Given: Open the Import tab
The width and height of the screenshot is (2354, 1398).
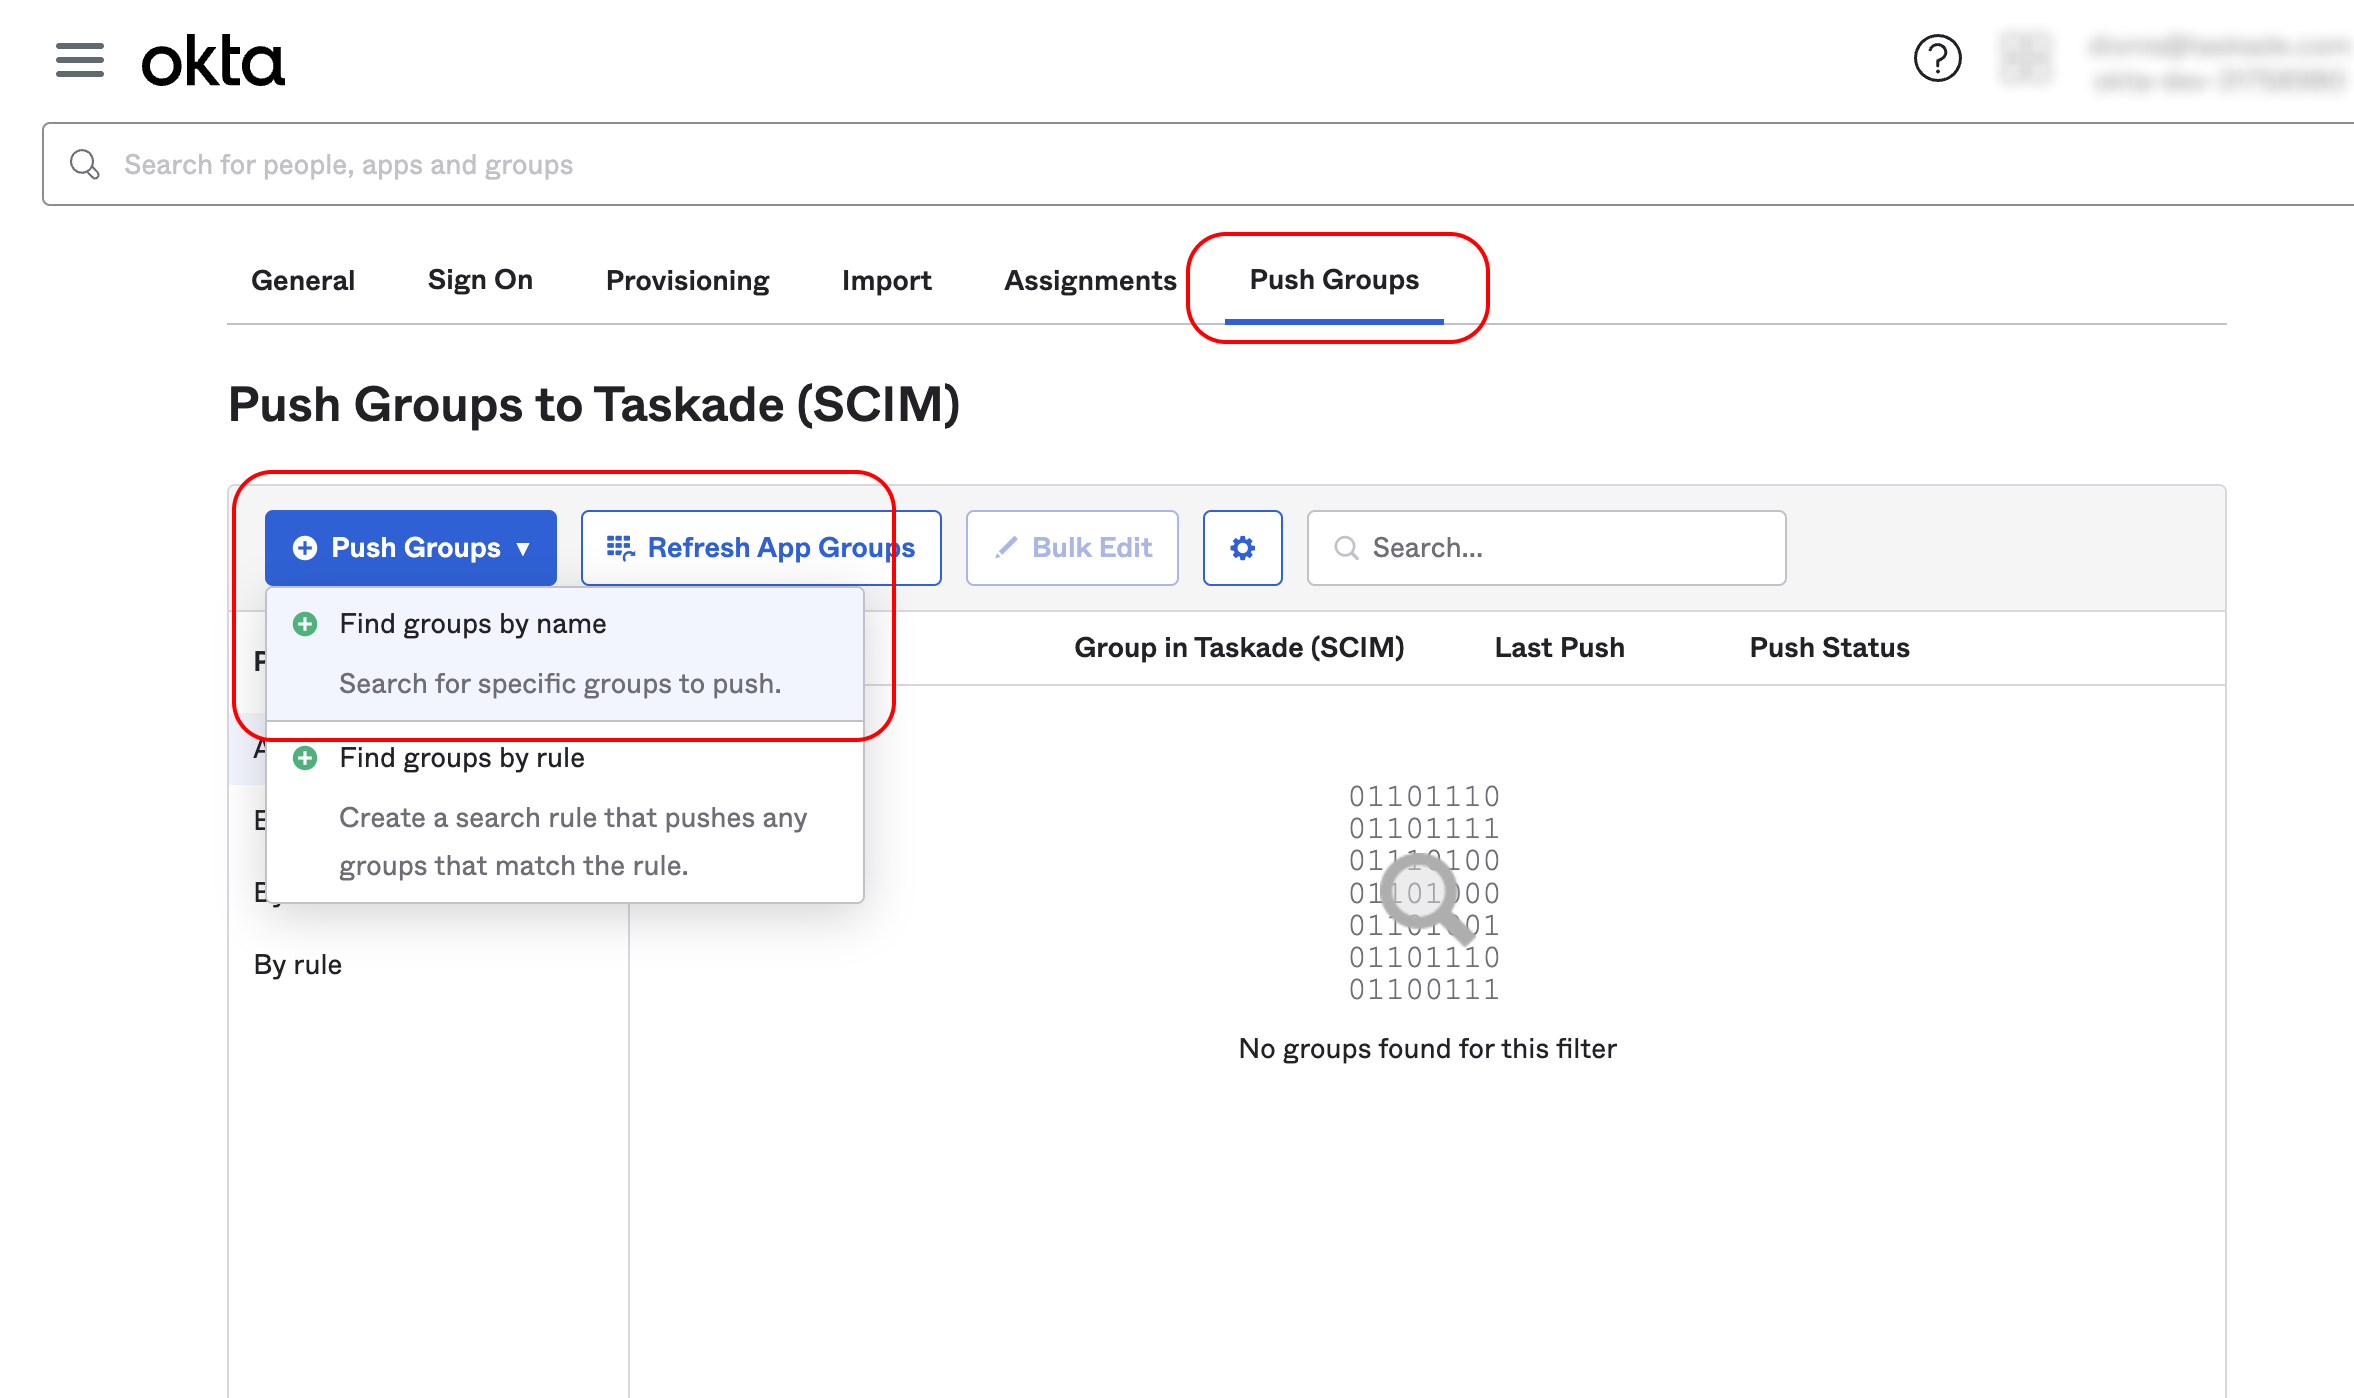Looking at the screenshot, I should pyautogui.click(x=886, y=281).
